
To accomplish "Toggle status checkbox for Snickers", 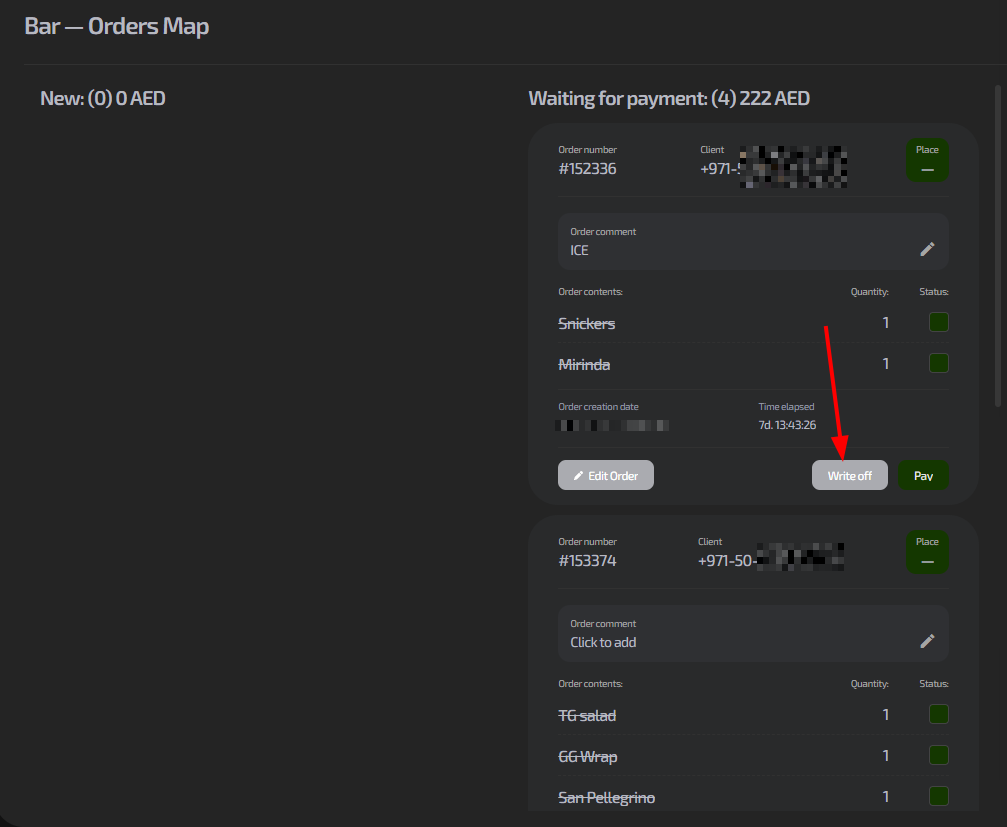I will [938, 323].
